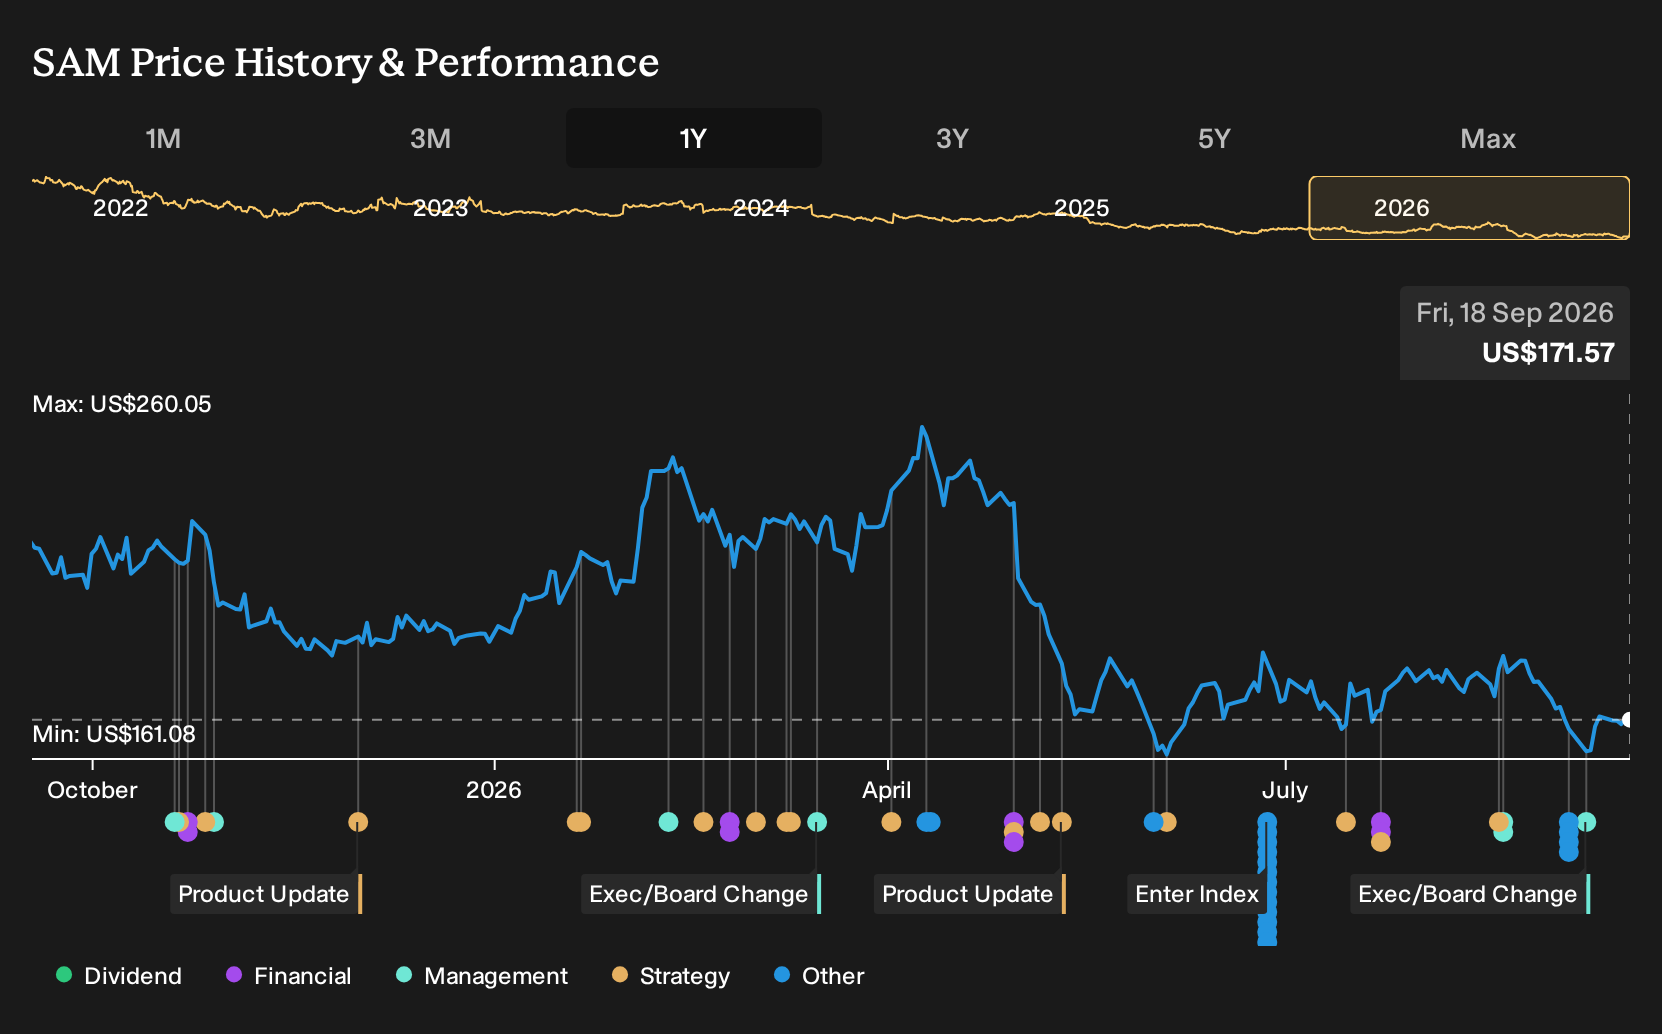Open the teal marker above the first Exec/Board Change label
Screen dimensions: 1662x1034
(817, 822)
